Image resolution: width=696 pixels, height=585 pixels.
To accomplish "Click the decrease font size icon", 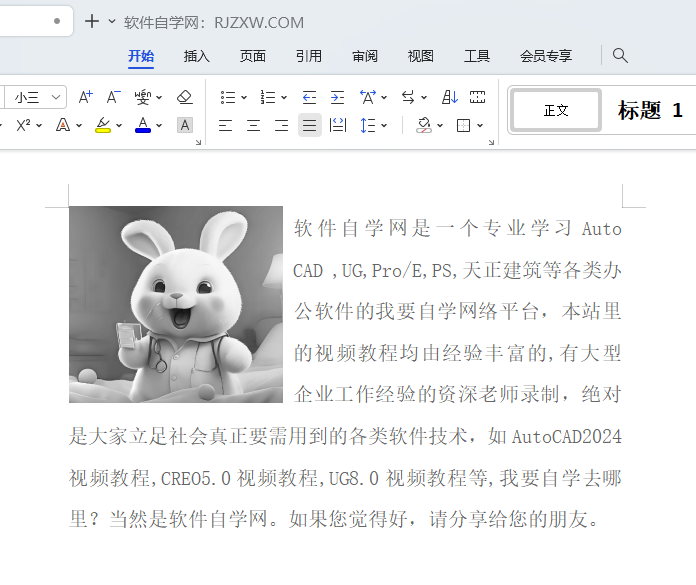I will tap(114, 97).
